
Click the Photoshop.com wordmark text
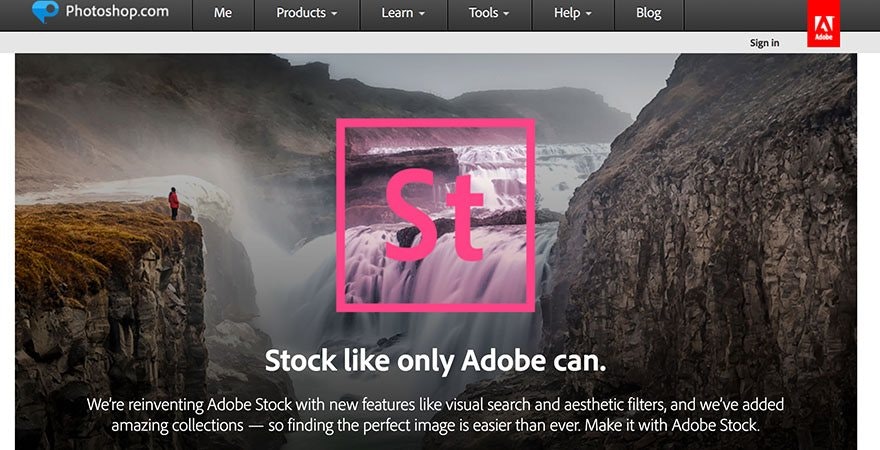[x=116, y=13]
